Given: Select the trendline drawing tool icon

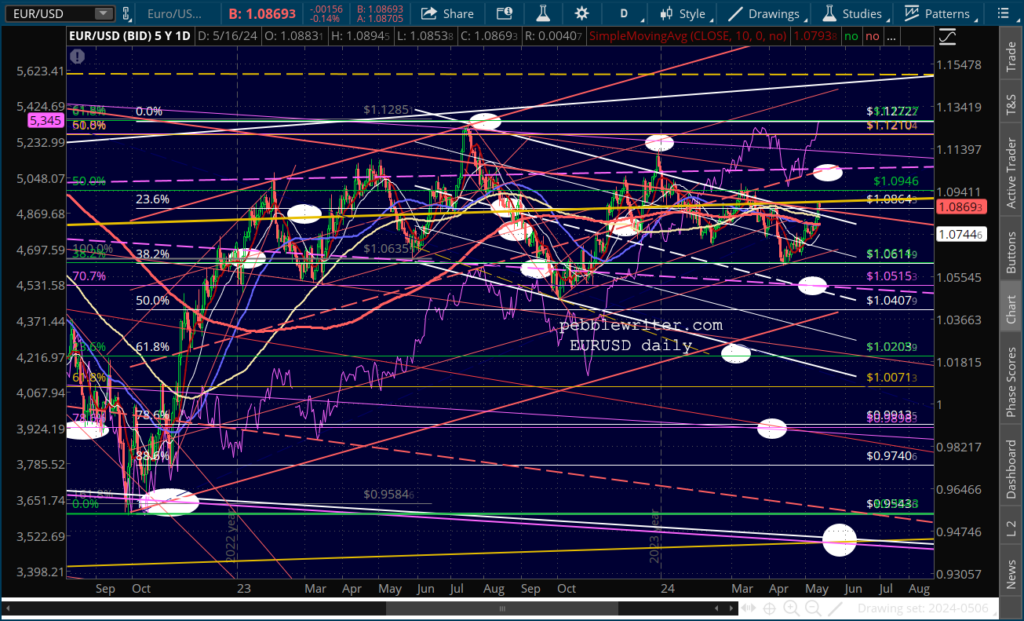Looking at the screenshot, I should pos(835,609).
